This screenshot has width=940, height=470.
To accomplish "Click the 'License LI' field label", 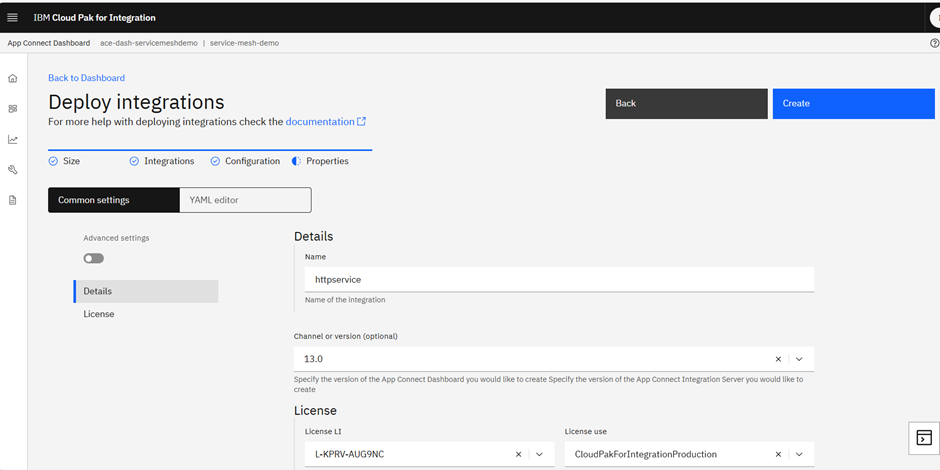I will (x=323, y=432).
